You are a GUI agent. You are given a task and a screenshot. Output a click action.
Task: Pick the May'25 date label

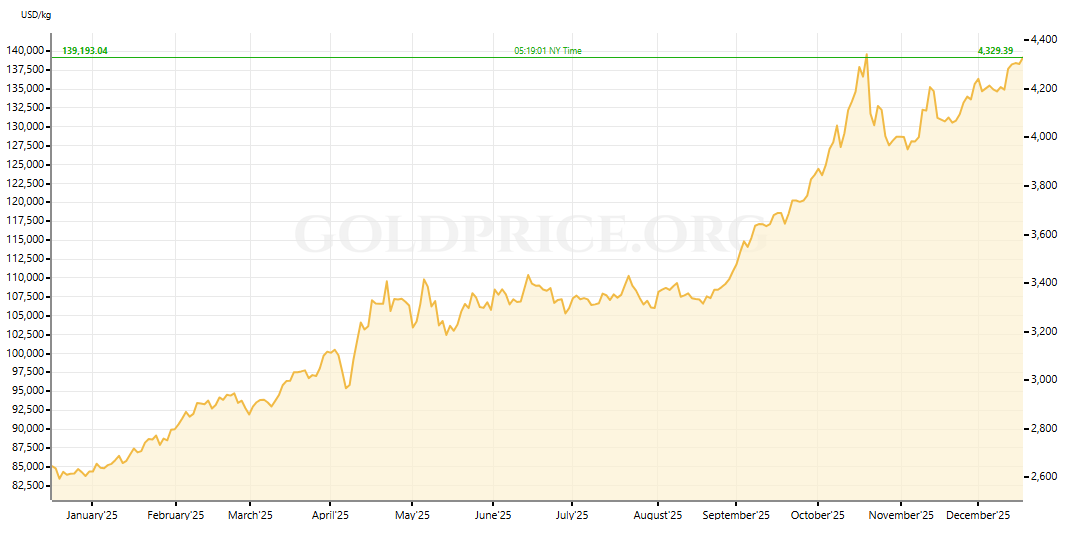coord(413,515)
